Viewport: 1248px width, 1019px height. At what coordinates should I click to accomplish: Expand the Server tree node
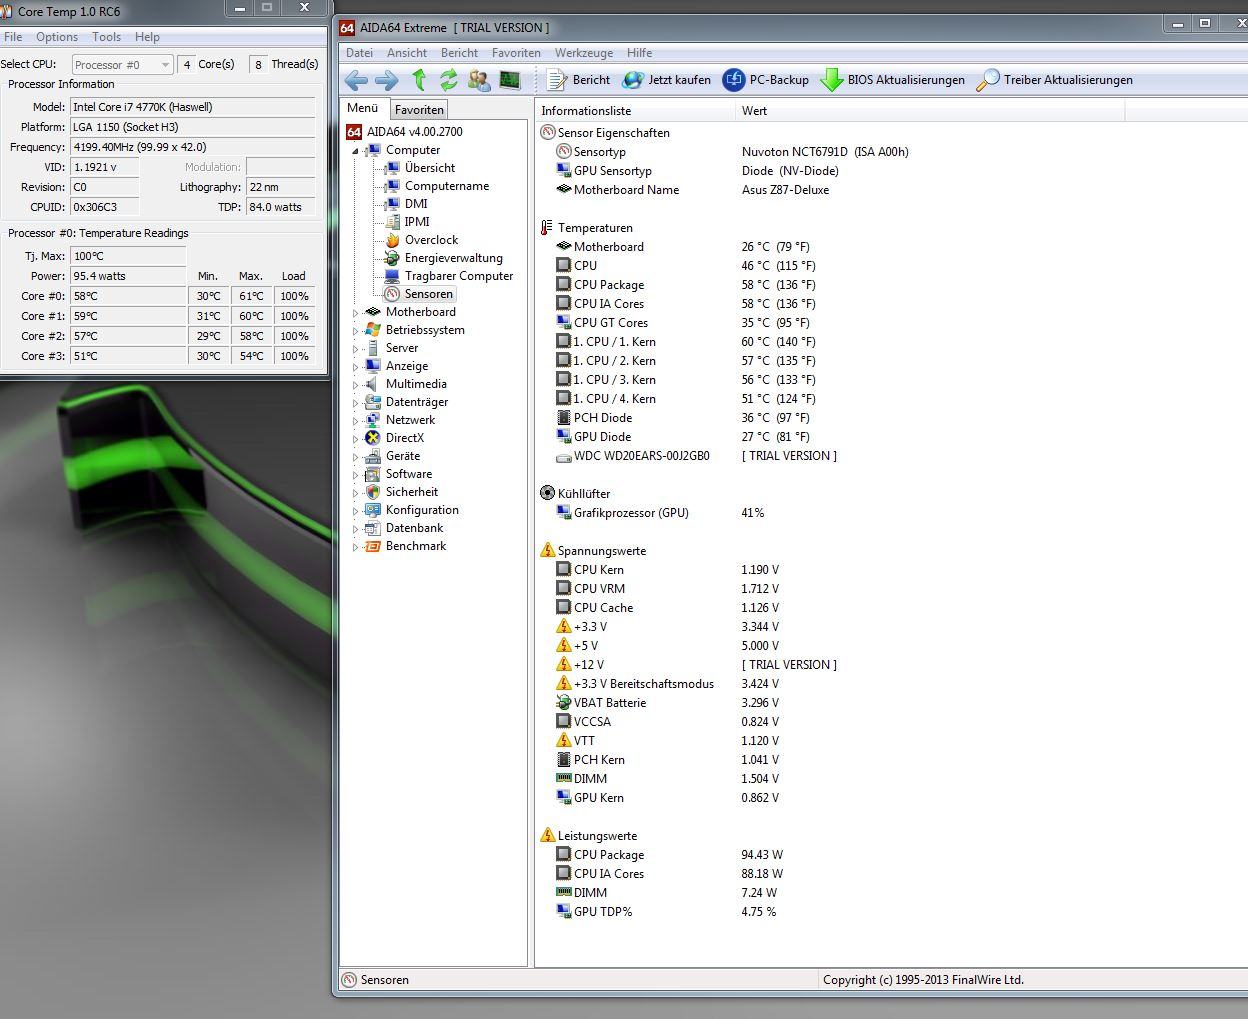[355, 348]
